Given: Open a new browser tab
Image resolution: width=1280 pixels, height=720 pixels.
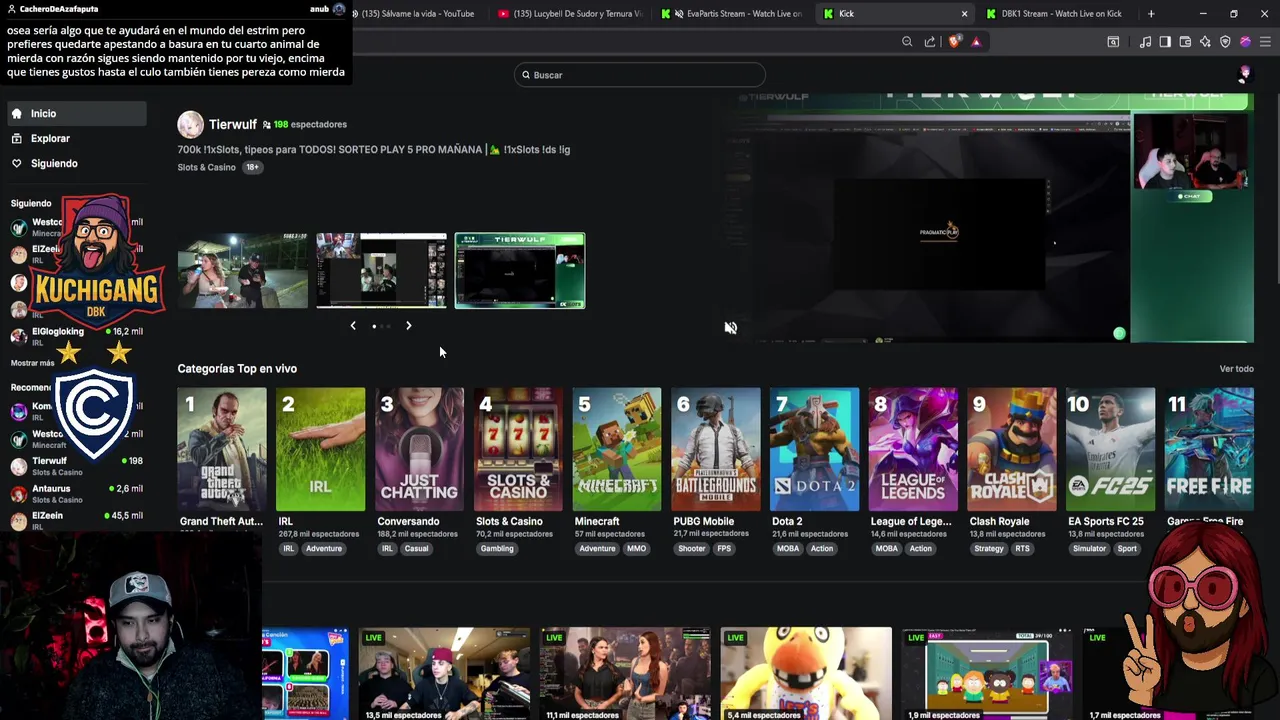Looking at the screenshot, I should [x=1151, y=14].
